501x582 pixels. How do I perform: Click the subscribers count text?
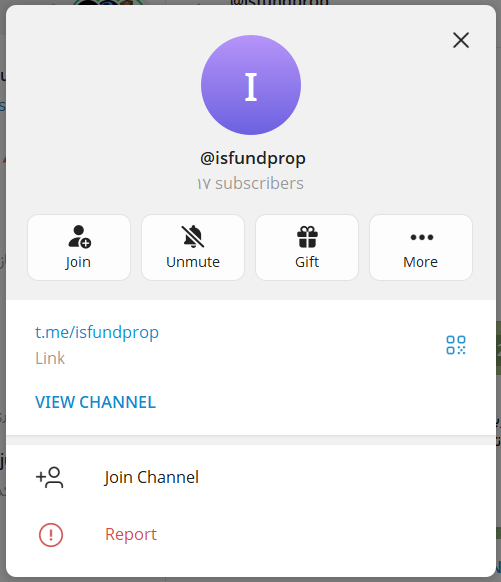pyautogui.click(x=251, y=183)
